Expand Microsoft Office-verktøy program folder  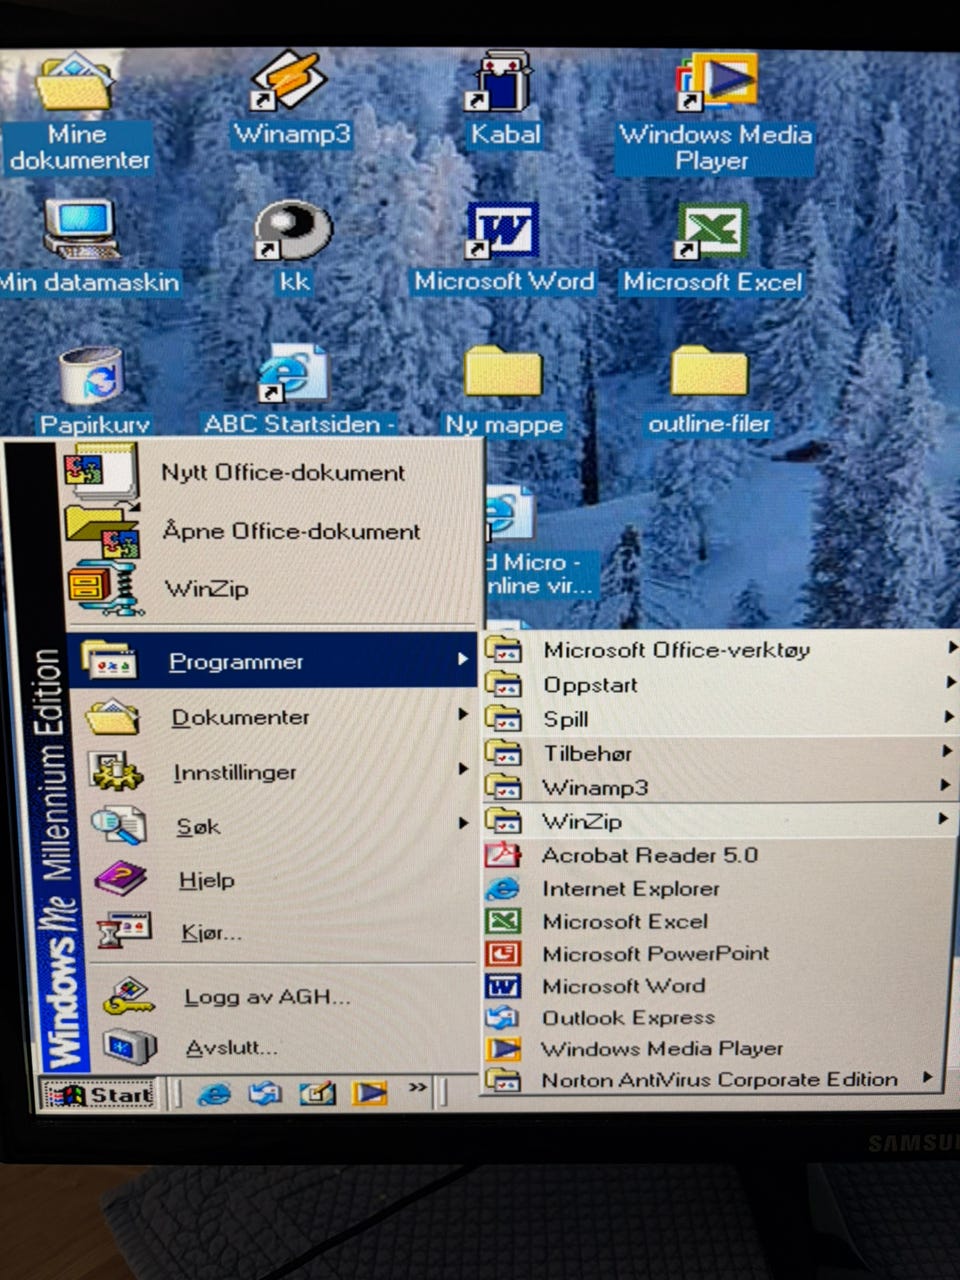coord(720,650)
